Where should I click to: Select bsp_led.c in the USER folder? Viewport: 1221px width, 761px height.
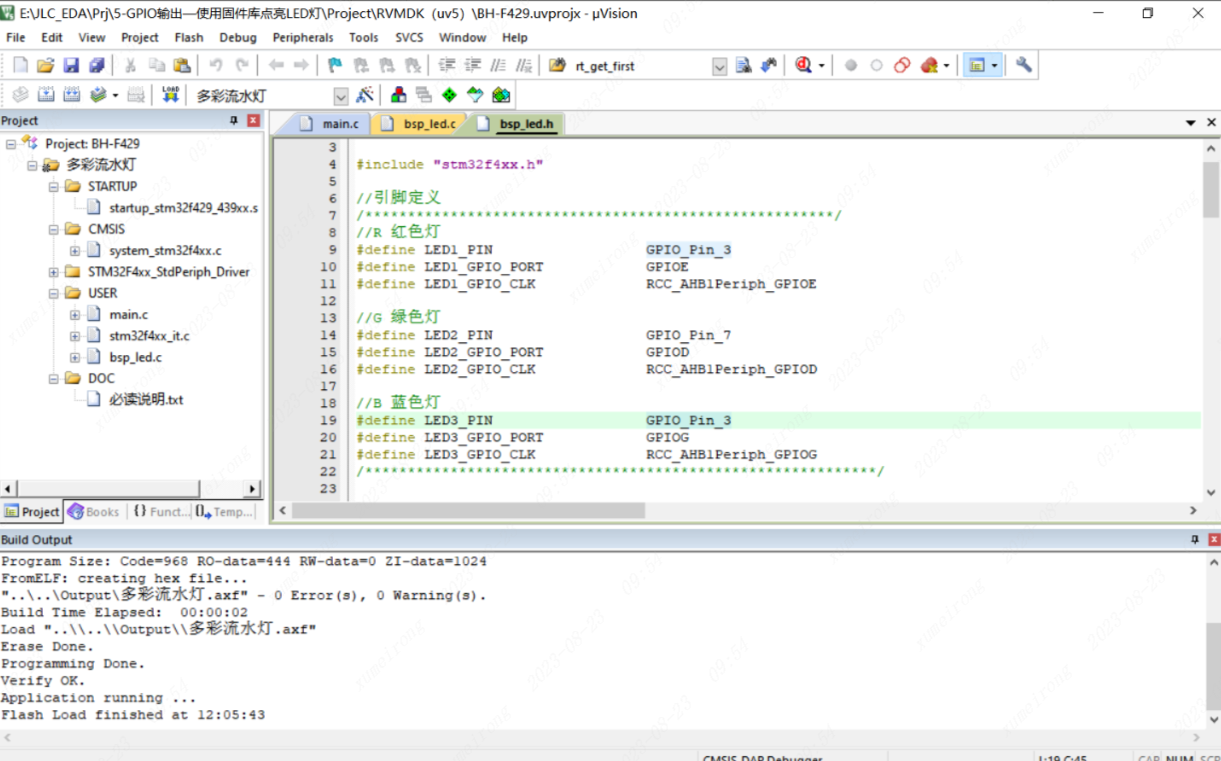pos(135,357)
